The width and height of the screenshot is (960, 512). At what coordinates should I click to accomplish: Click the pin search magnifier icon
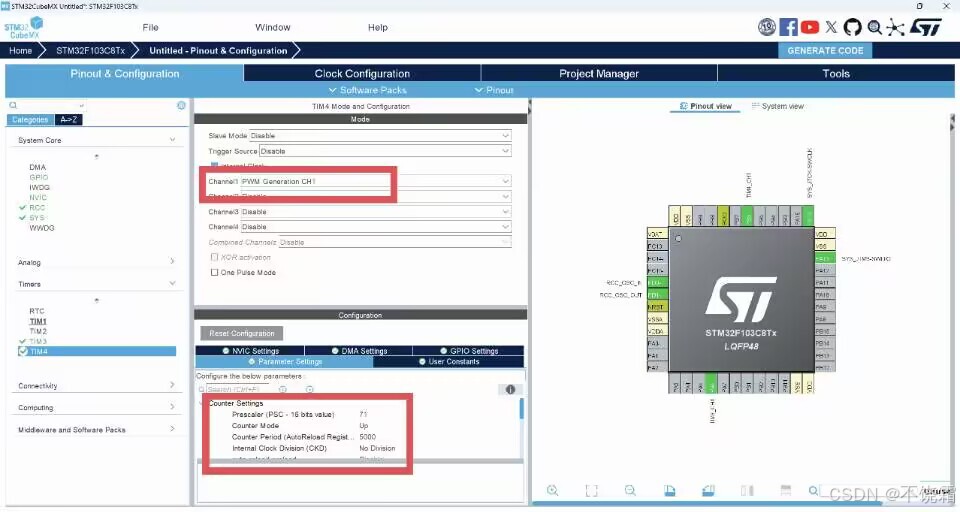point(813,490)
